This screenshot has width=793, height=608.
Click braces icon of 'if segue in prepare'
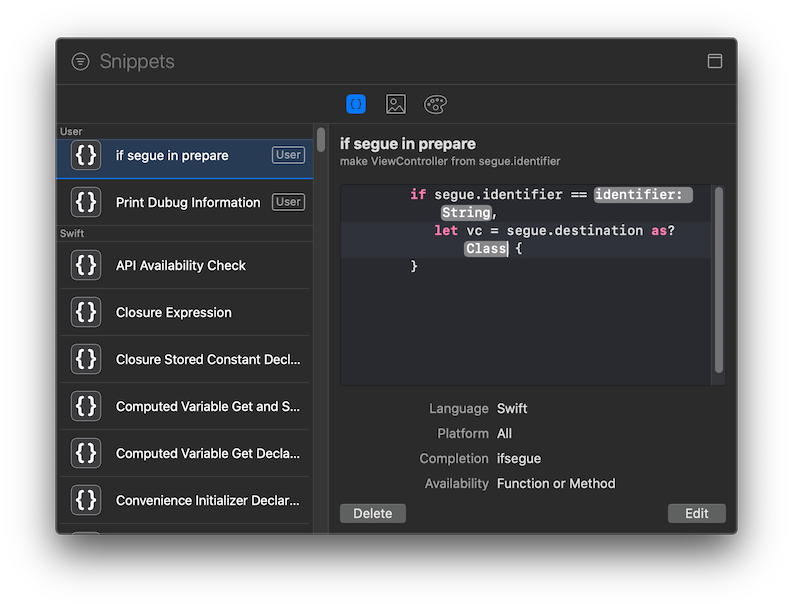pos(86,155)
